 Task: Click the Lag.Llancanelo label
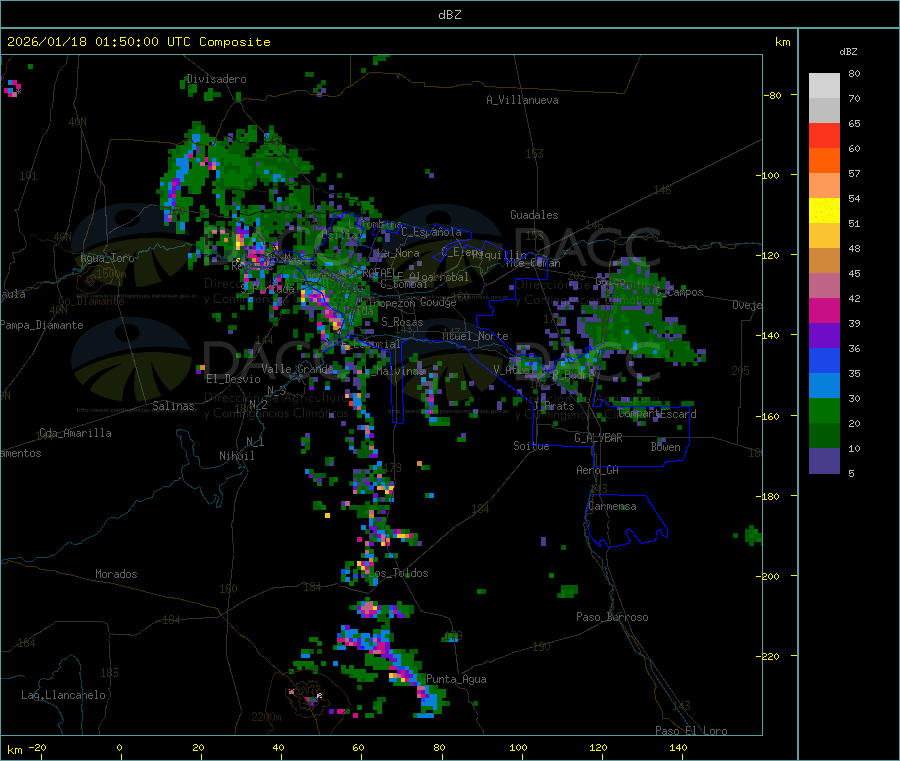[x=63, y=695]
